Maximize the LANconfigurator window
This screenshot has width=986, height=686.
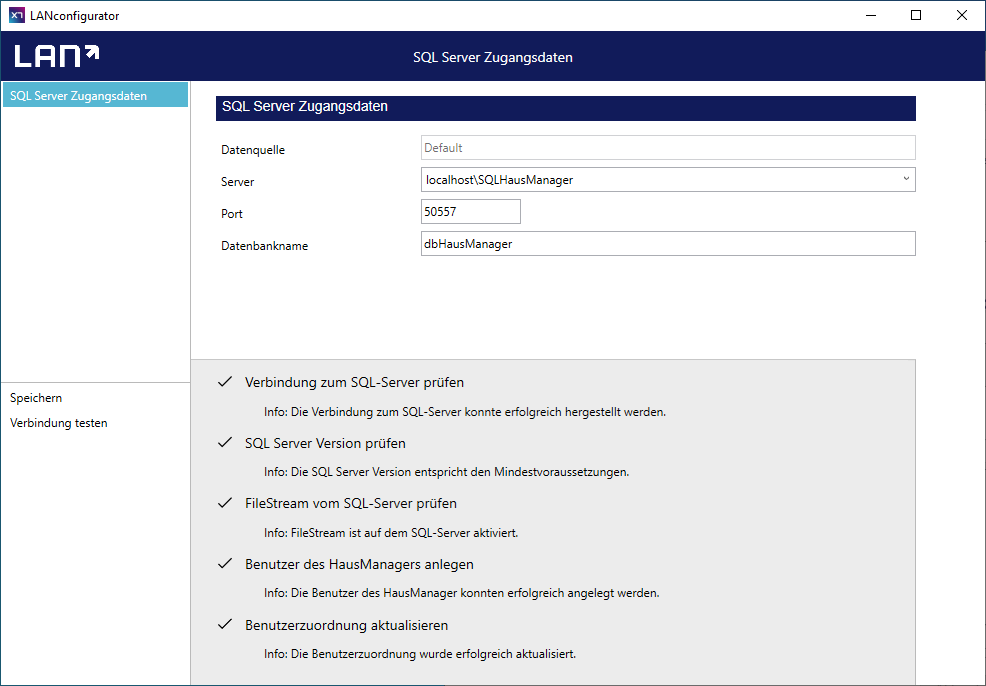[915, 15]
